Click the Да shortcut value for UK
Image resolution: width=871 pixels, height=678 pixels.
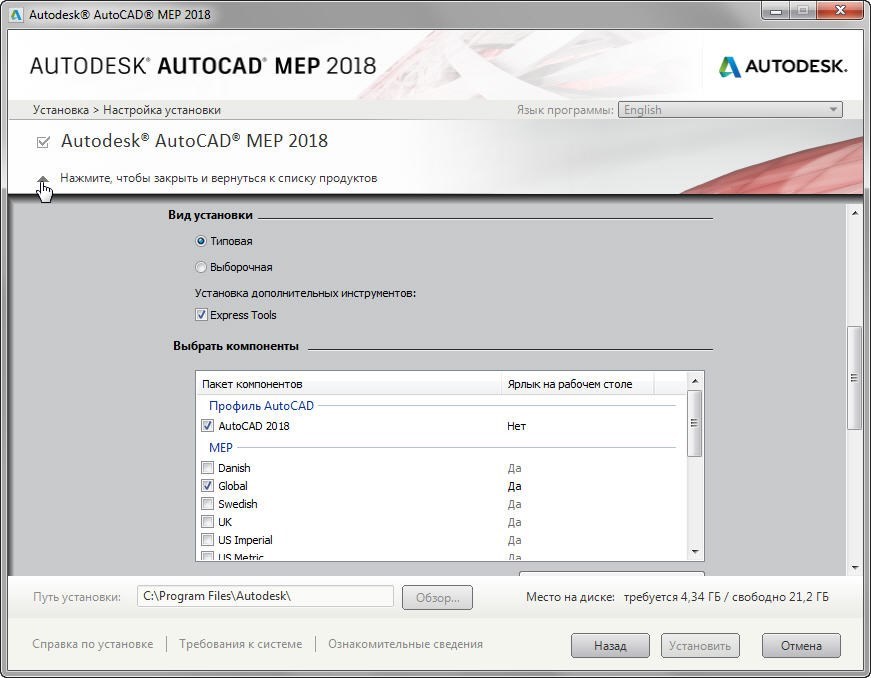(514, 522)
